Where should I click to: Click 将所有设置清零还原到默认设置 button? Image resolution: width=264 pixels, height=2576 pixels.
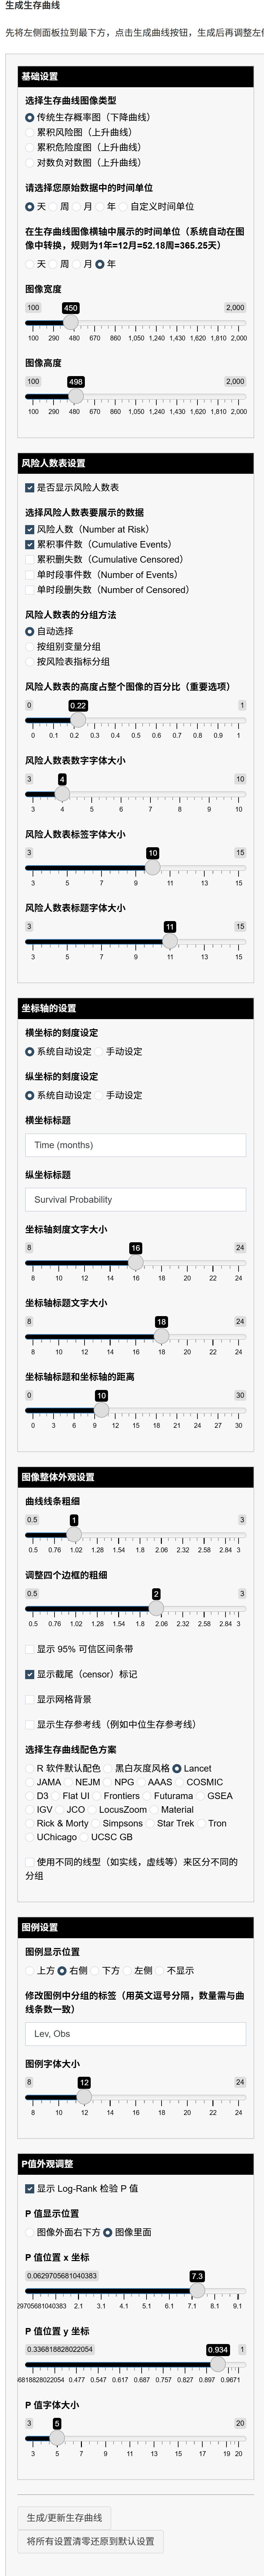pyautogui.click(x=90, y=2540)
